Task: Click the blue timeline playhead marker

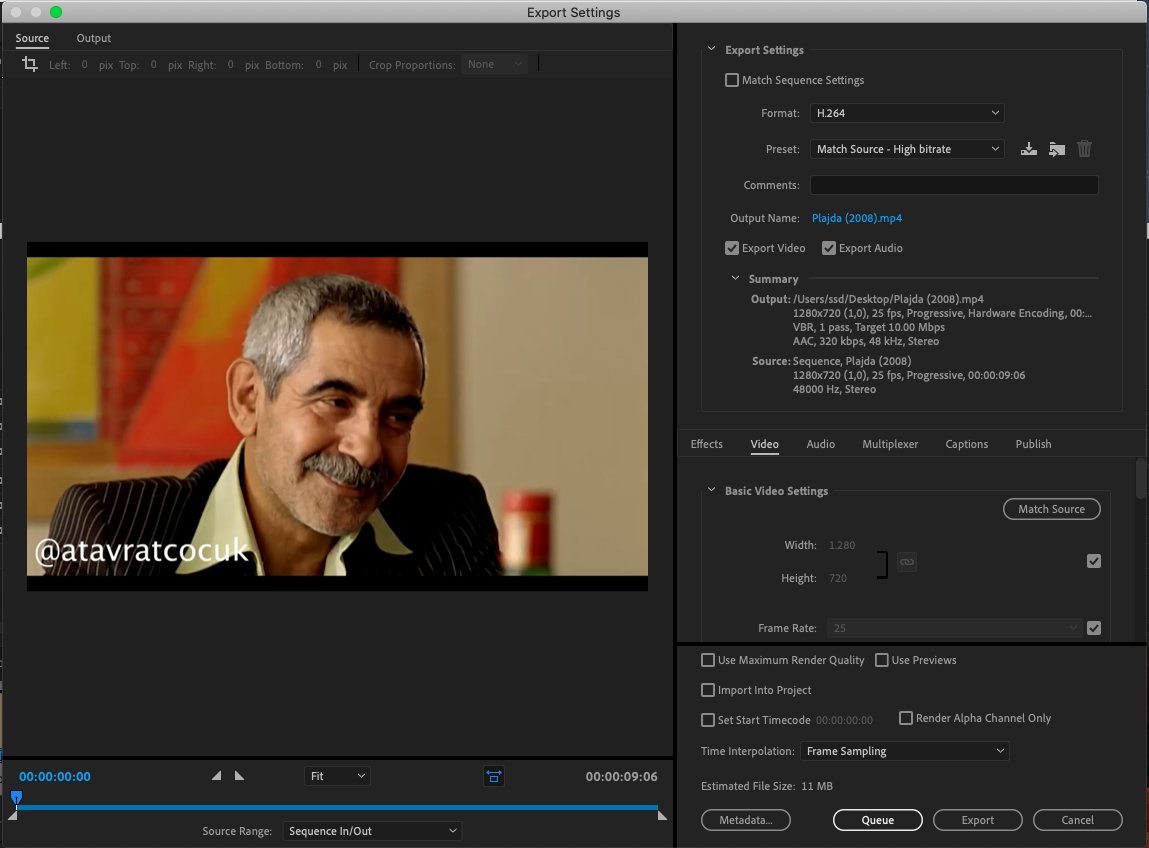Action: pyautogui.click(x=16, y=797)
